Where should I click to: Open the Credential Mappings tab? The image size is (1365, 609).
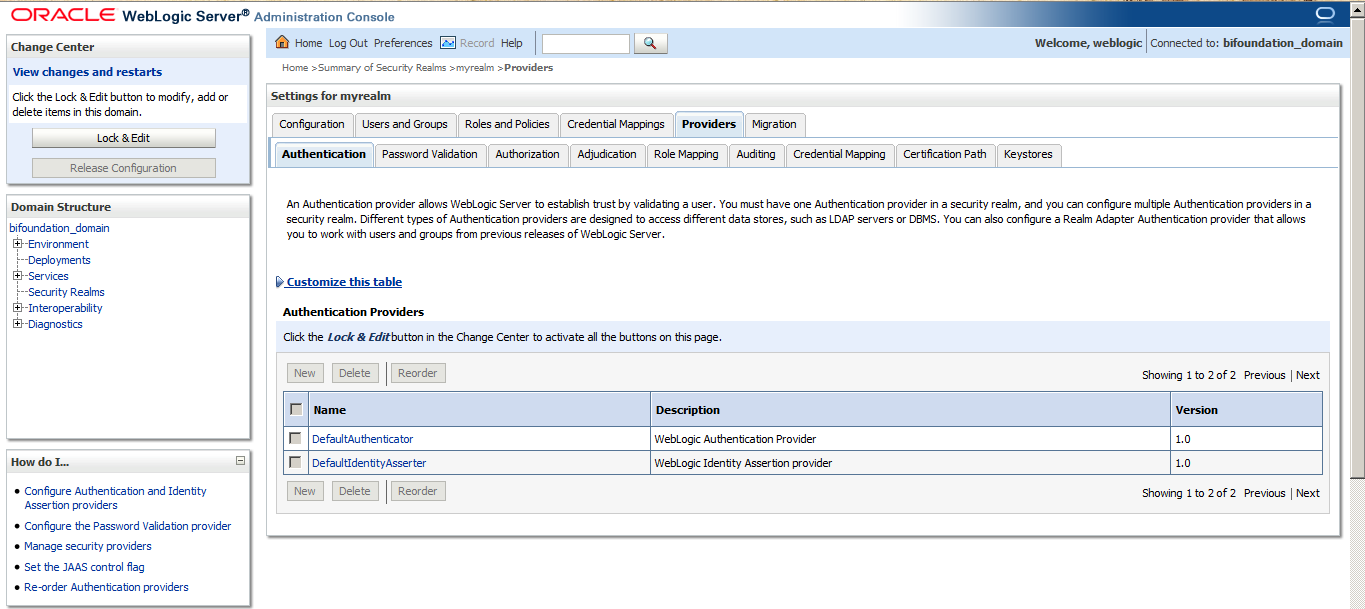pyautogui.click(x=616, y=124)
